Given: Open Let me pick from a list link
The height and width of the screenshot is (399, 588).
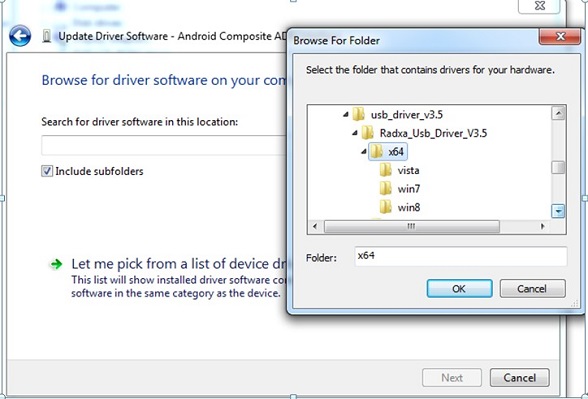Looking at the screenshot, I should [179, 264].
